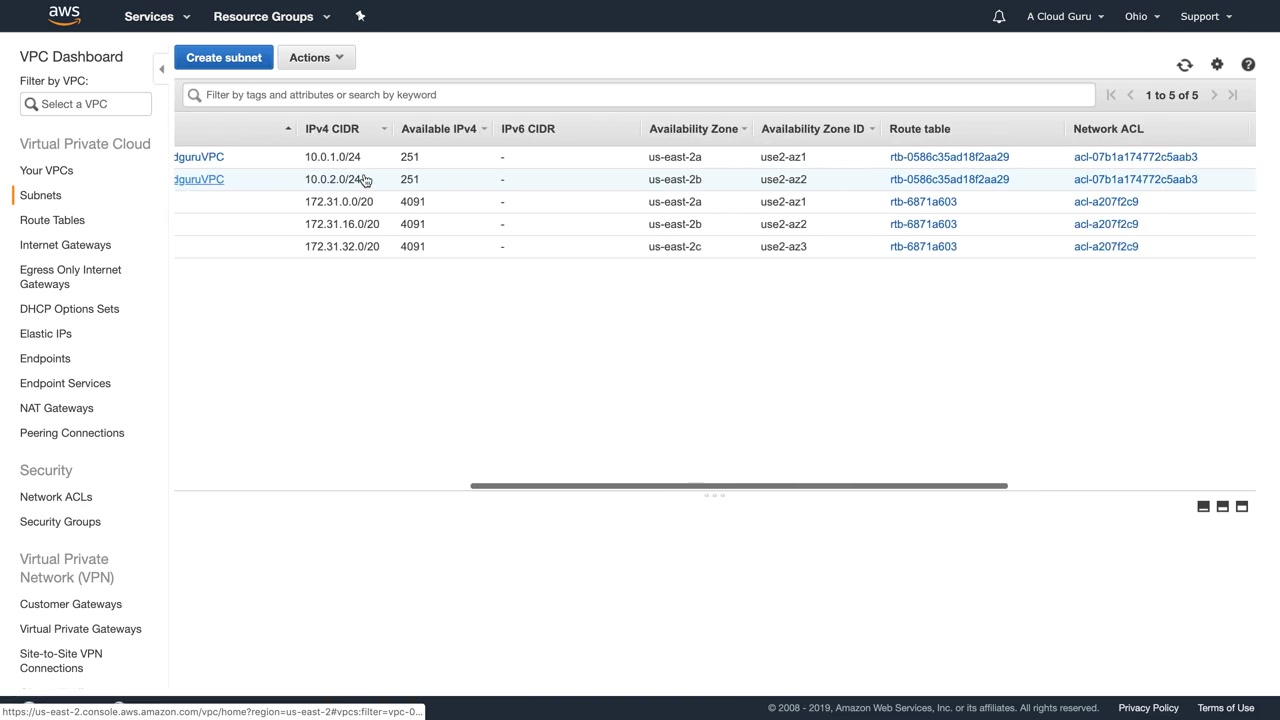Open table settings gear icon
Viewport: 1280px width, 720px height.
(x=1217, y=64)
